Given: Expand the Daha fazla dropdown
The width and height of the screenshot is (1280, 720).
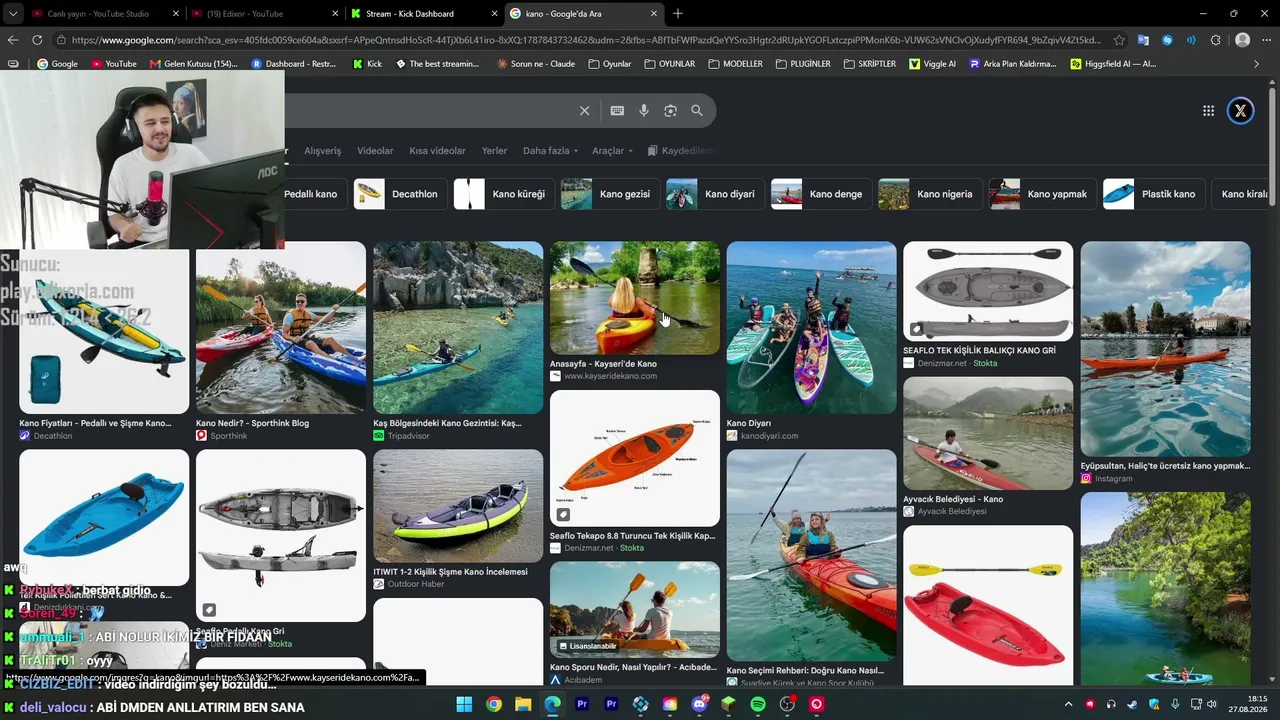Looking at the screenshot, I should 550,151.
